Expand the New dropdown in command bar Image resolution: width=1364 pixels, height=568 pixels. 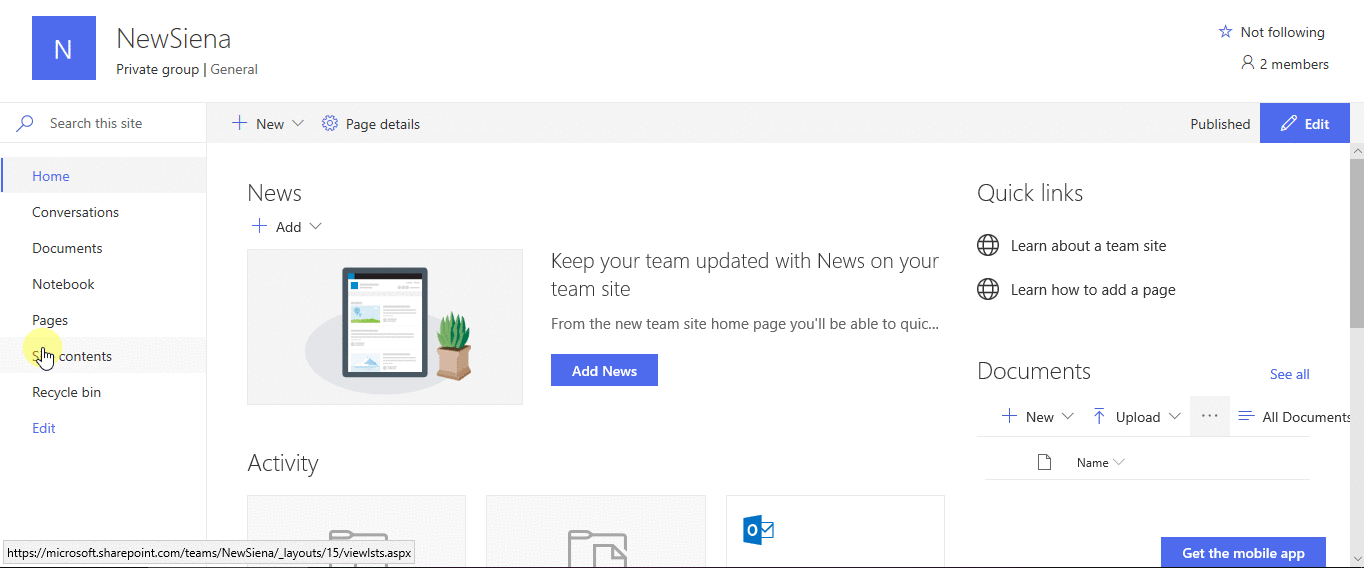[x=298, y=124]
